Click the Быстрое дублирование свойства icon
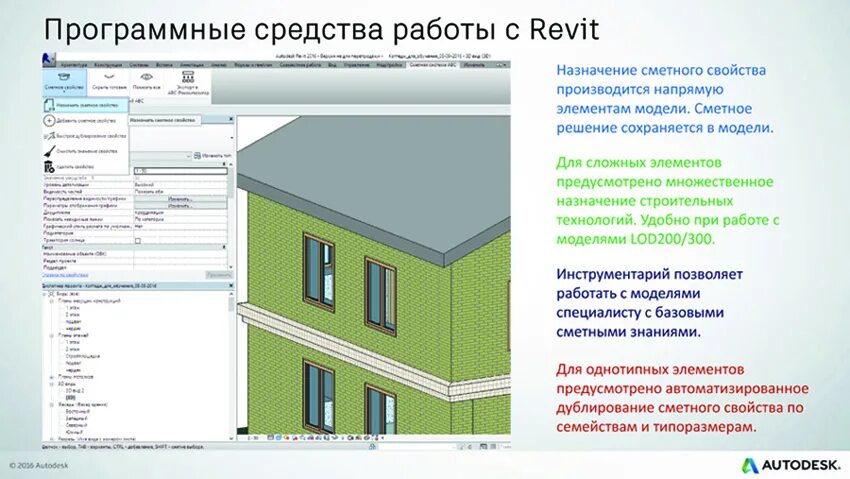The width and height of the screenshot is (850, 479). click(x=49, y=136)
